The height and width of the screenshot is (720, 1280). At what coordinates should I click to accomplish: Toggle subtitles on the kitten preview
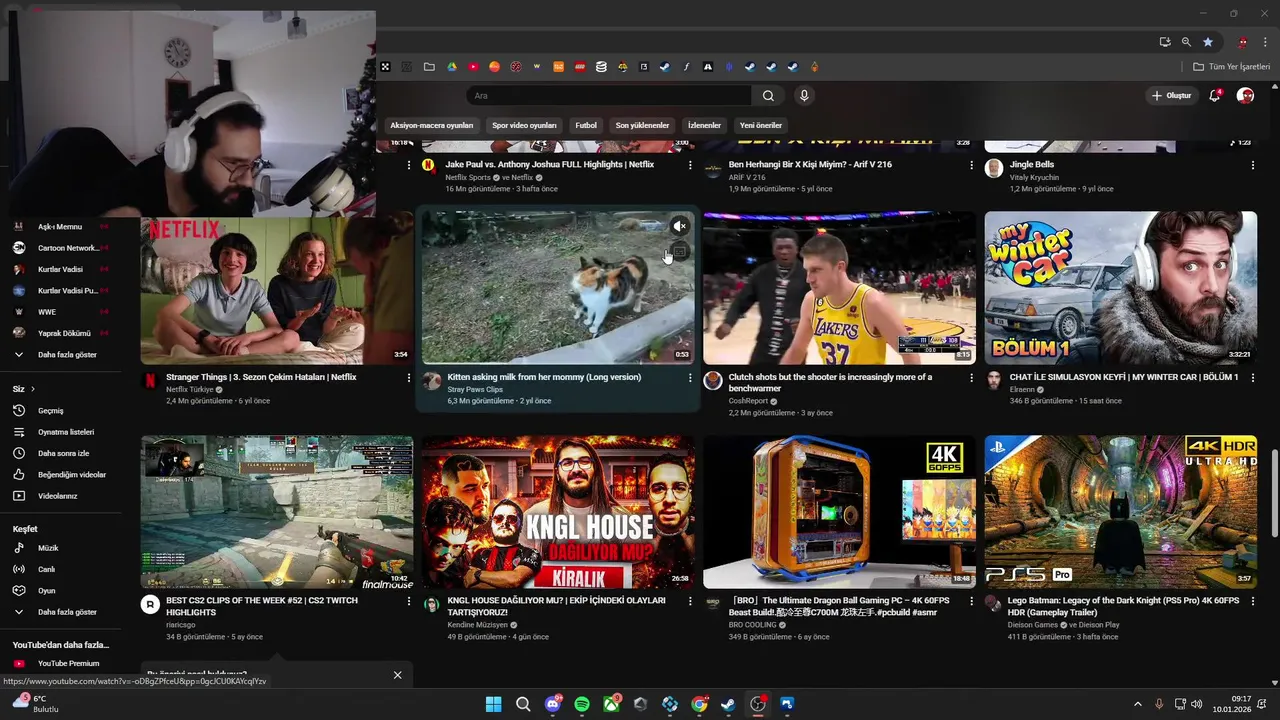679,252
